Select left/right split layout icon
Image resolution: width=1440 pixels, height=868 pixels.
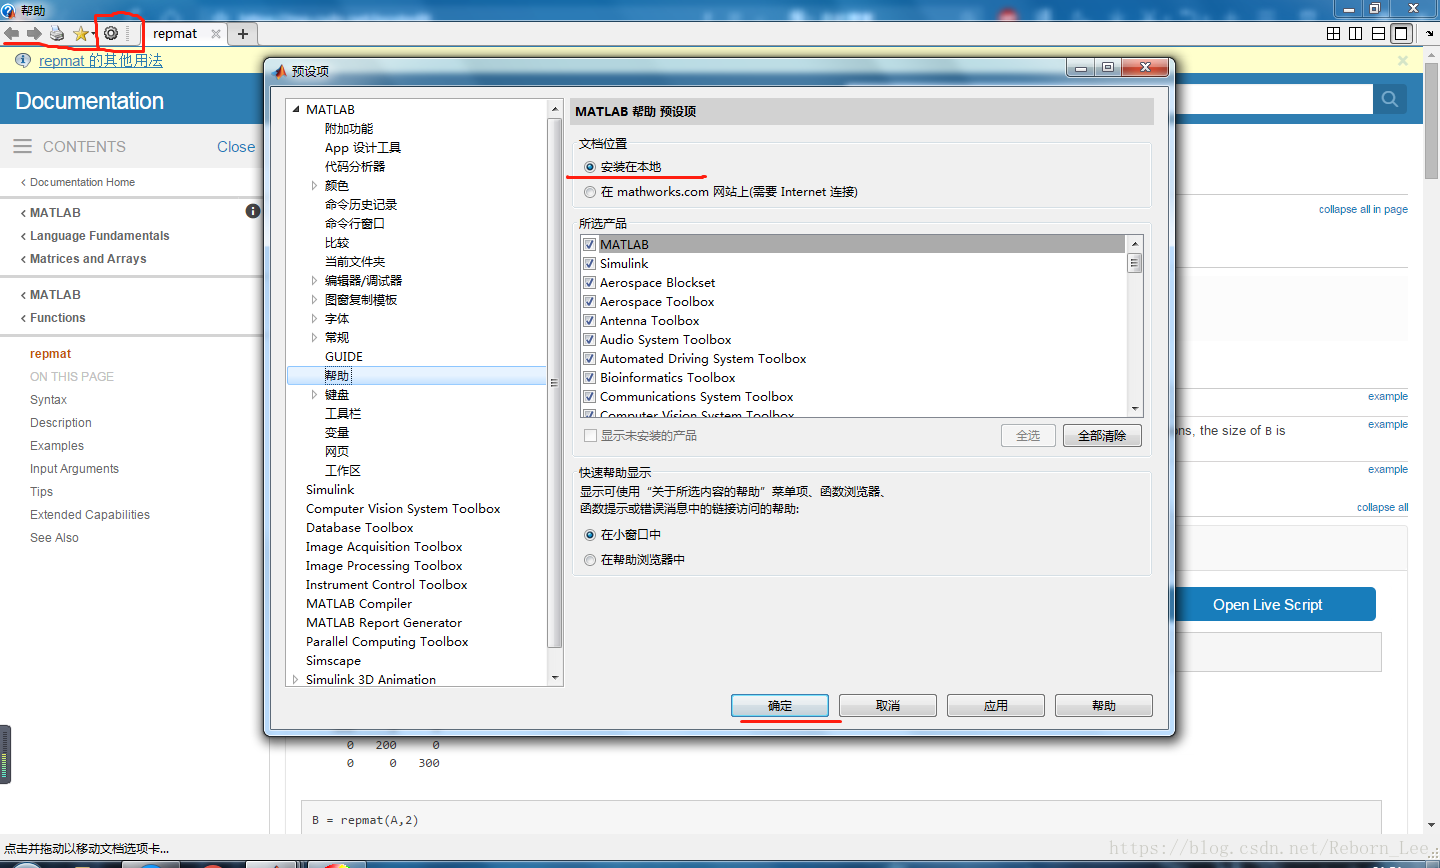click(x=1355, y=33)
